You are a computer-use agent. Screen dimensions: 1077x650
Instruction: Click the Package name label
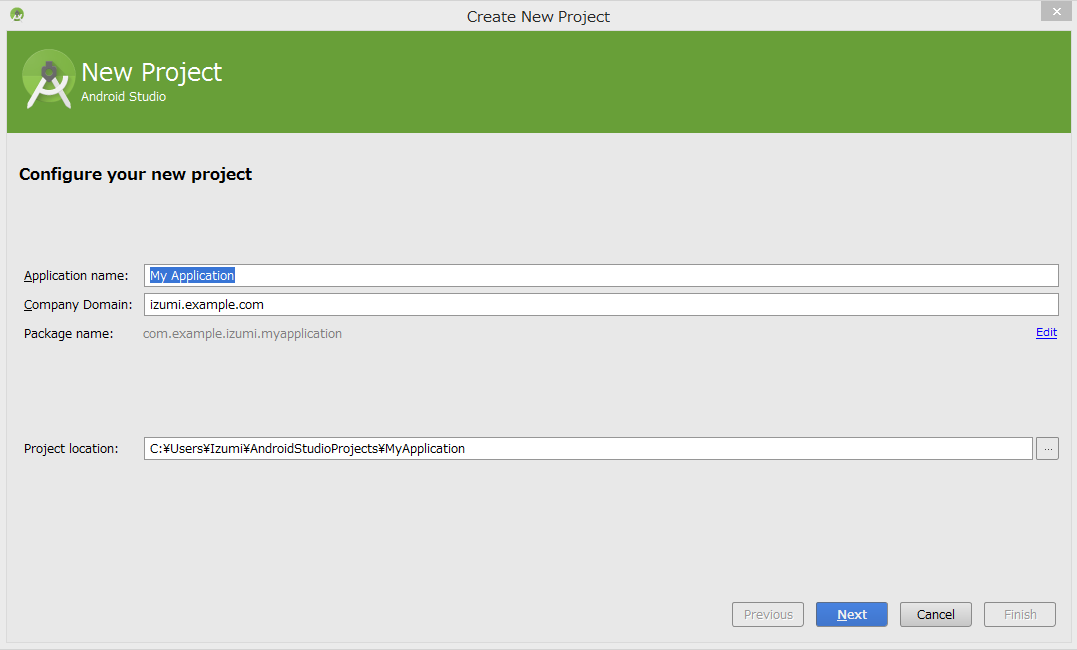click(x=69, y=333)
